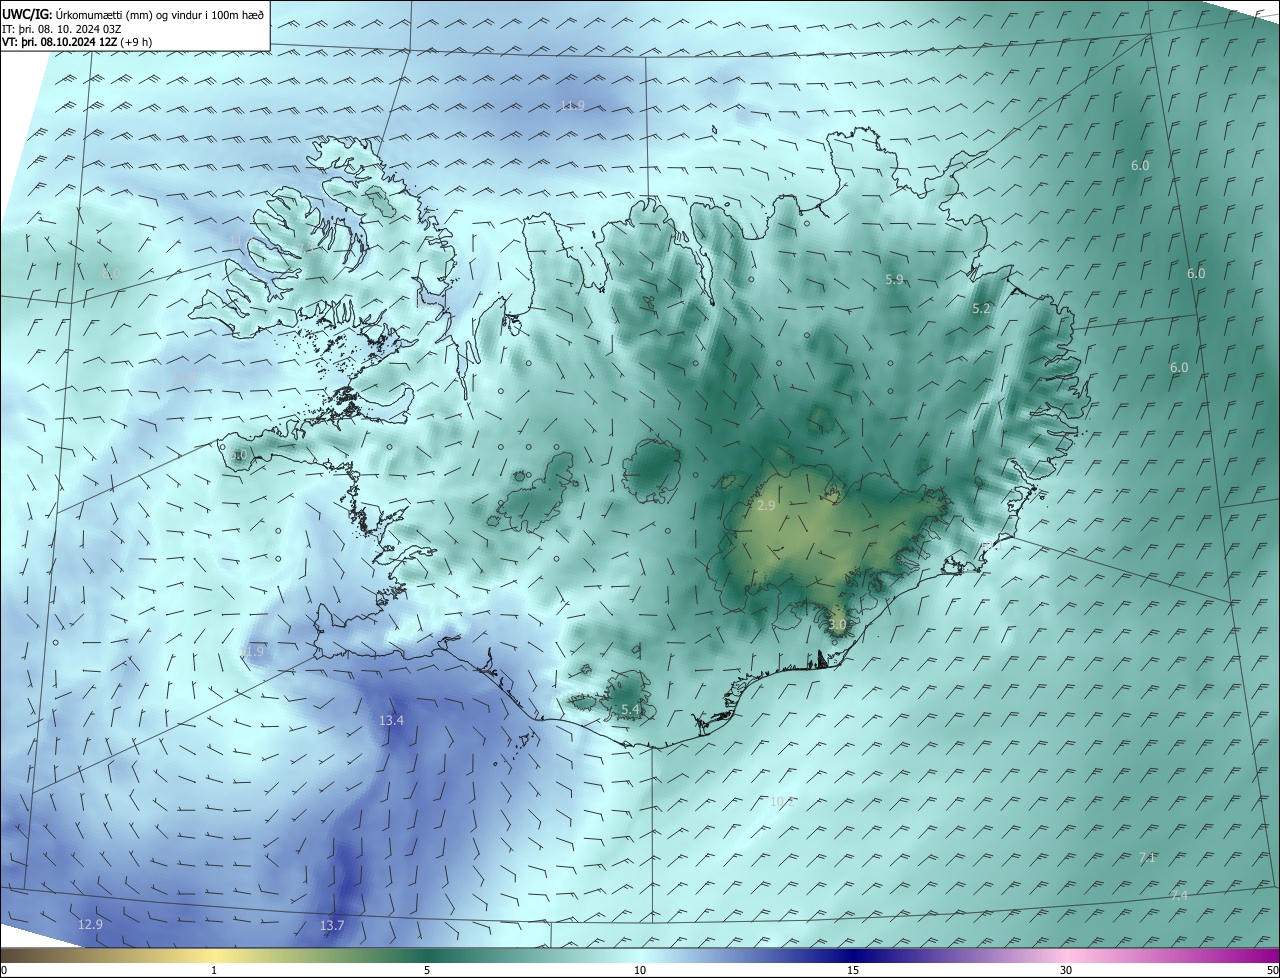Click the 7.4 value label on the map
1280x978 pixels.
click(x=1179, y=895)
